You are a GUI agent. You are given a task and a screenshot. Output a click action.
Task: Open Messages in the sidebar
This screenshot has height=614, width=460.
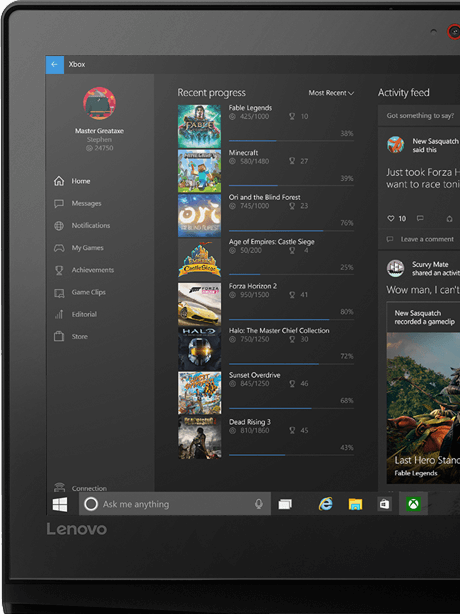tap(78, 203)
